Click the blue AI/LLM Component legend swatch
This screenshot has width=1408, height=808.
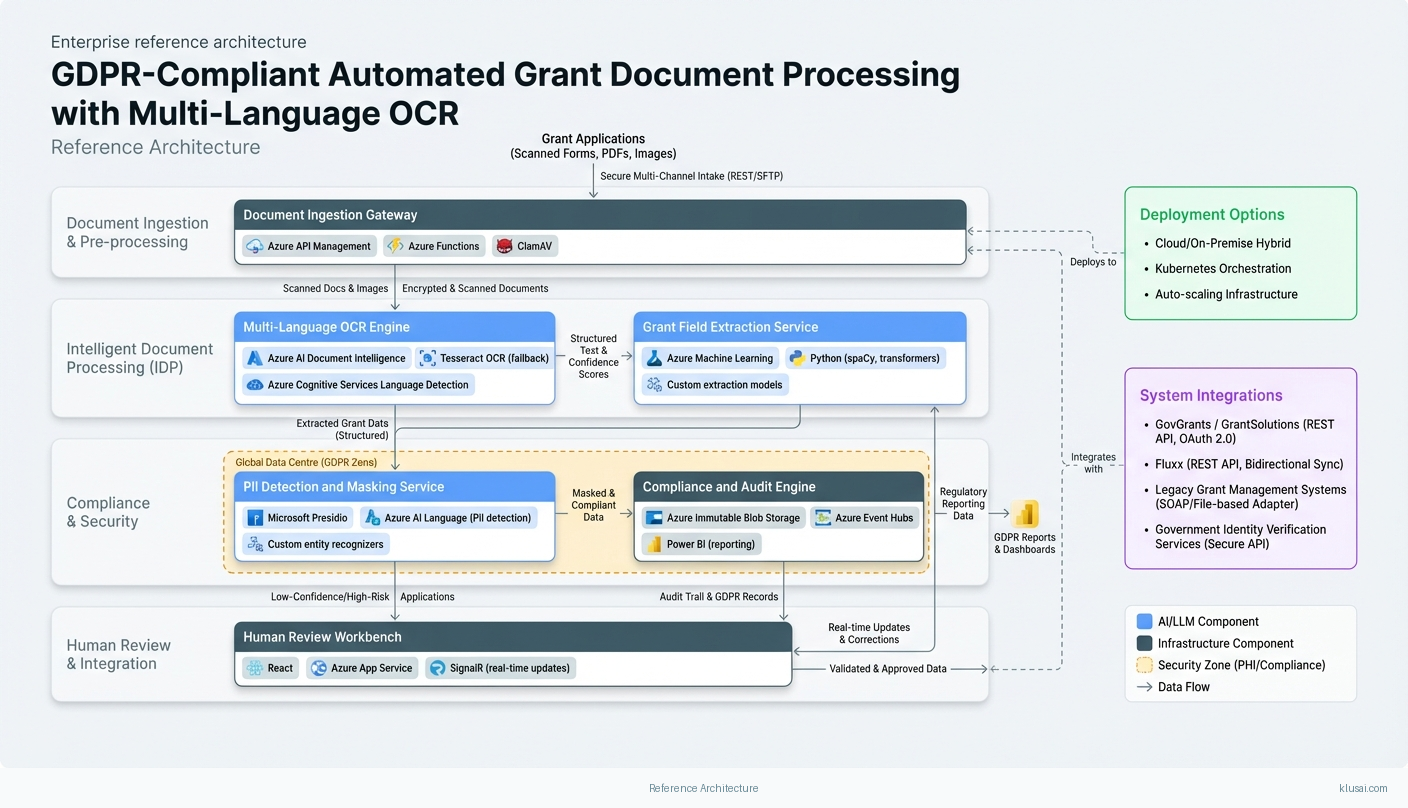click(x=1145, y=621)
